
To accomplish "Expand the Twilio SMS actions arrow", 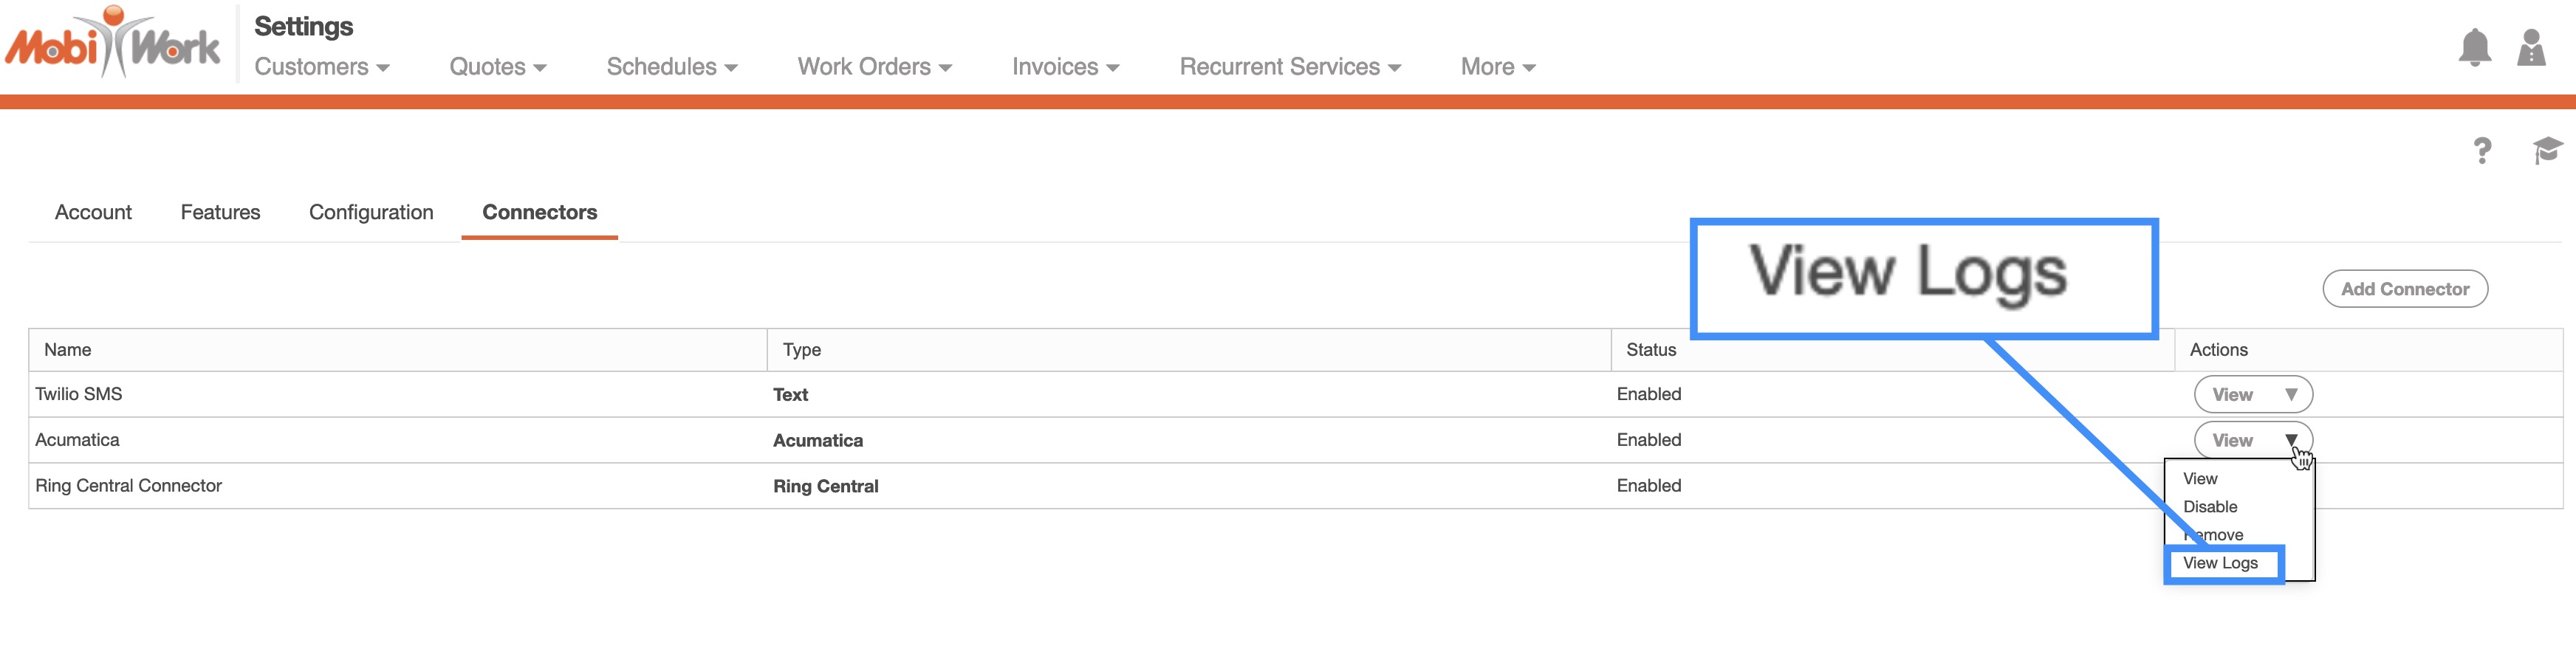I will click(x=2290, y=395).
